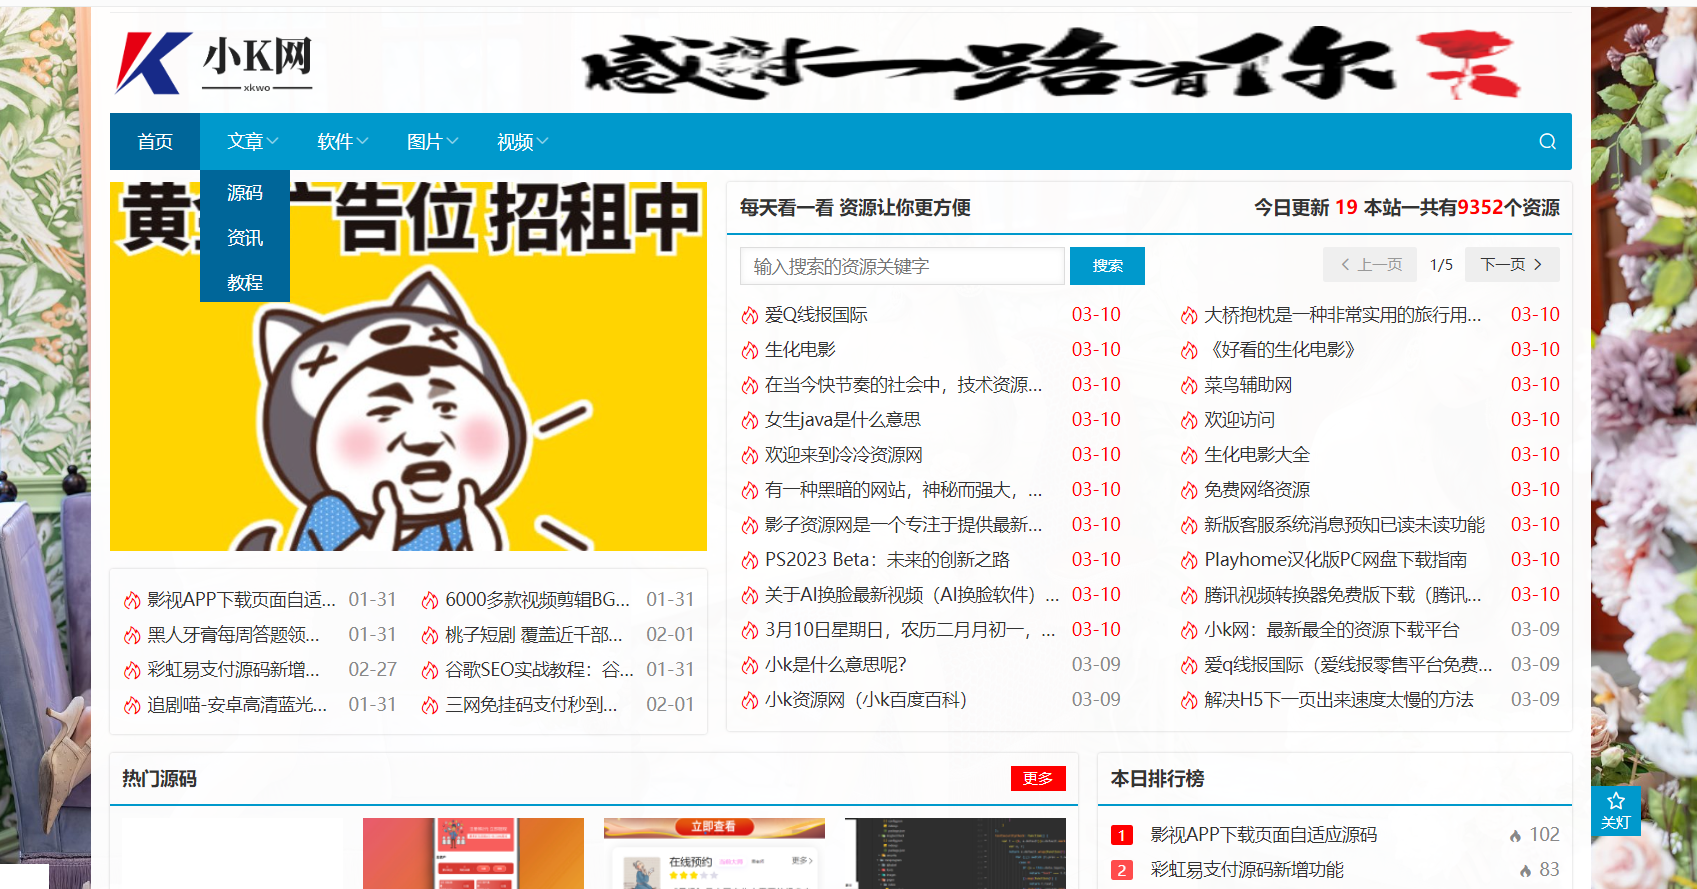Click flame icon beside 生化电影
The height and width of the screenshot is (889, 1697).
point(750,351)
